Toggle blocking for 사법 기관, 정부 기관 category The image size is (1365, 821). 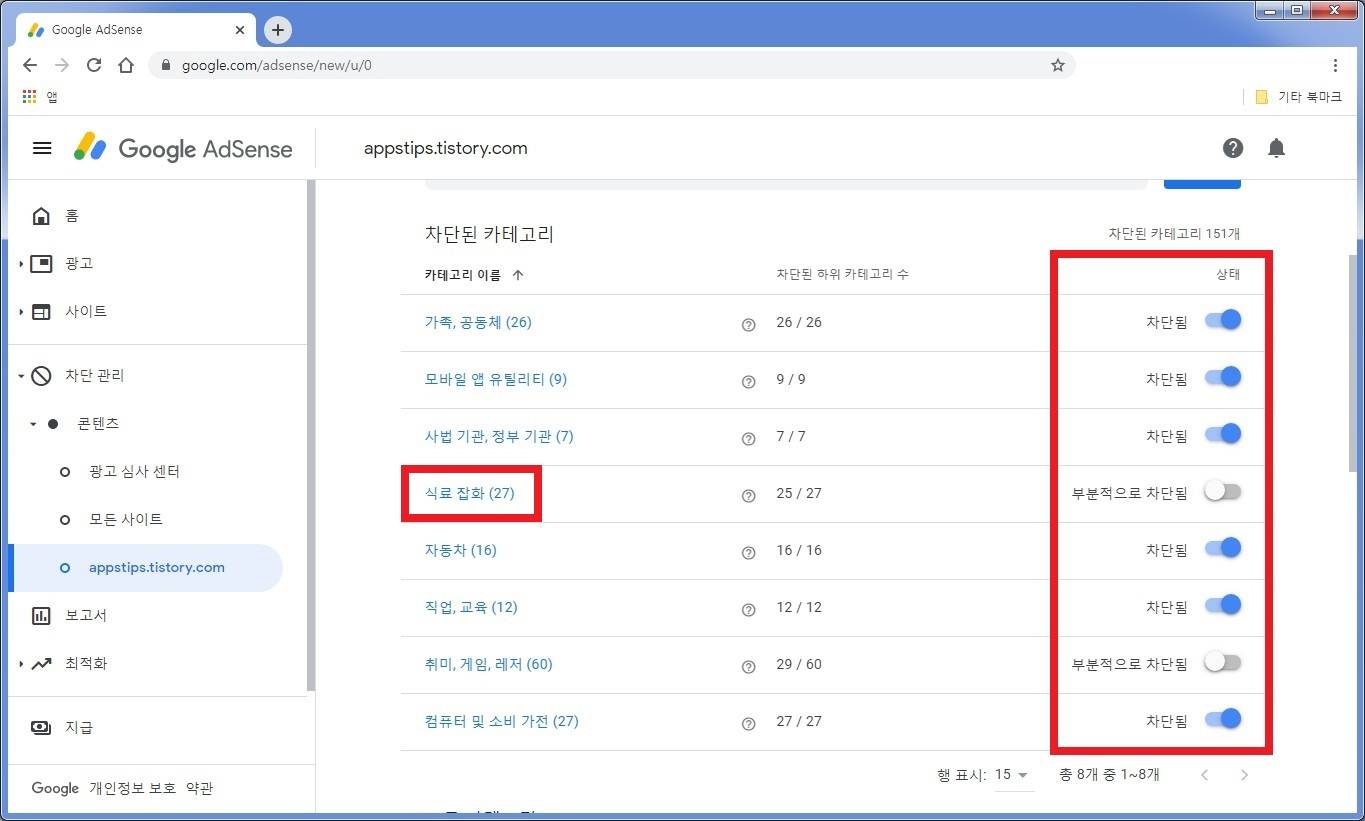[1223, 434]
